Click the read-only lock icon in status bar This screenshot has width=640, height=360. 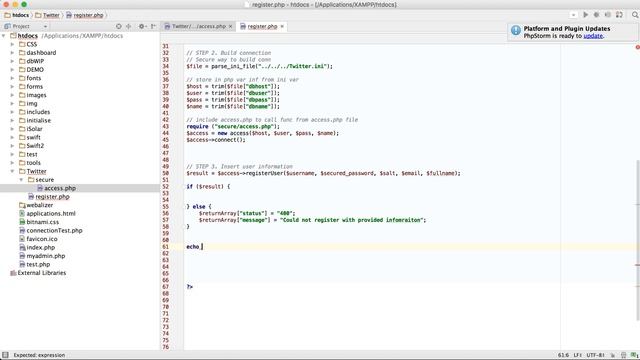613,355
